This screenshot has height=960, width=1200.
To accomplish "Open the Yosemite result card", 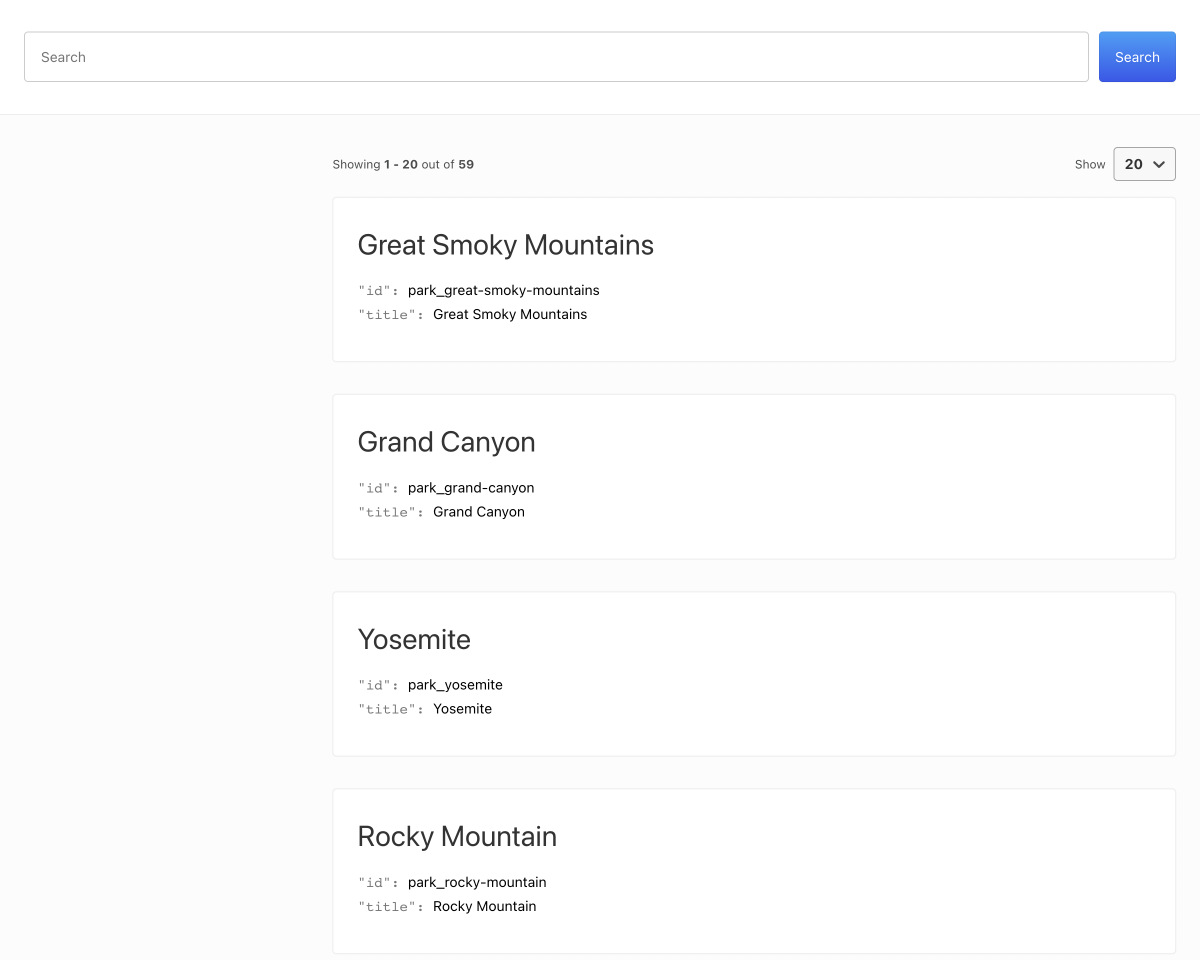I will [753, 673].
